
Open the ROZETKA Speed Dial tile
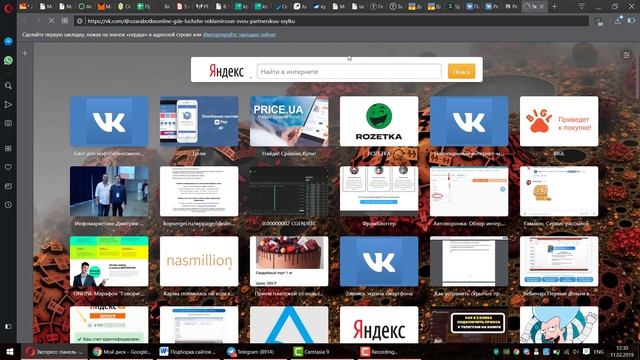[379, 121]
